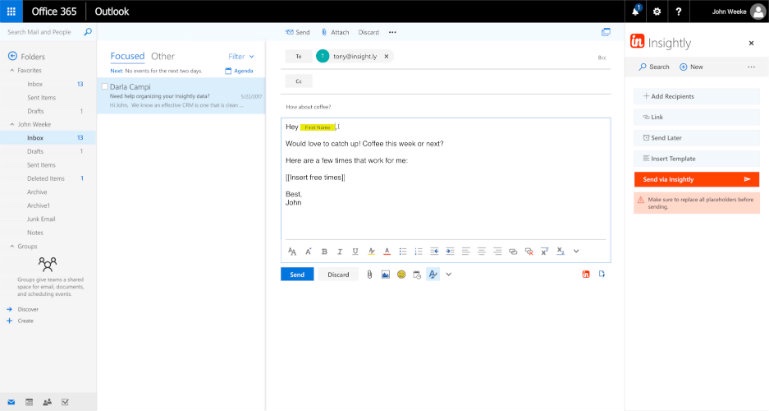Expand more formatting options chevron

click(x=576, y=252)
